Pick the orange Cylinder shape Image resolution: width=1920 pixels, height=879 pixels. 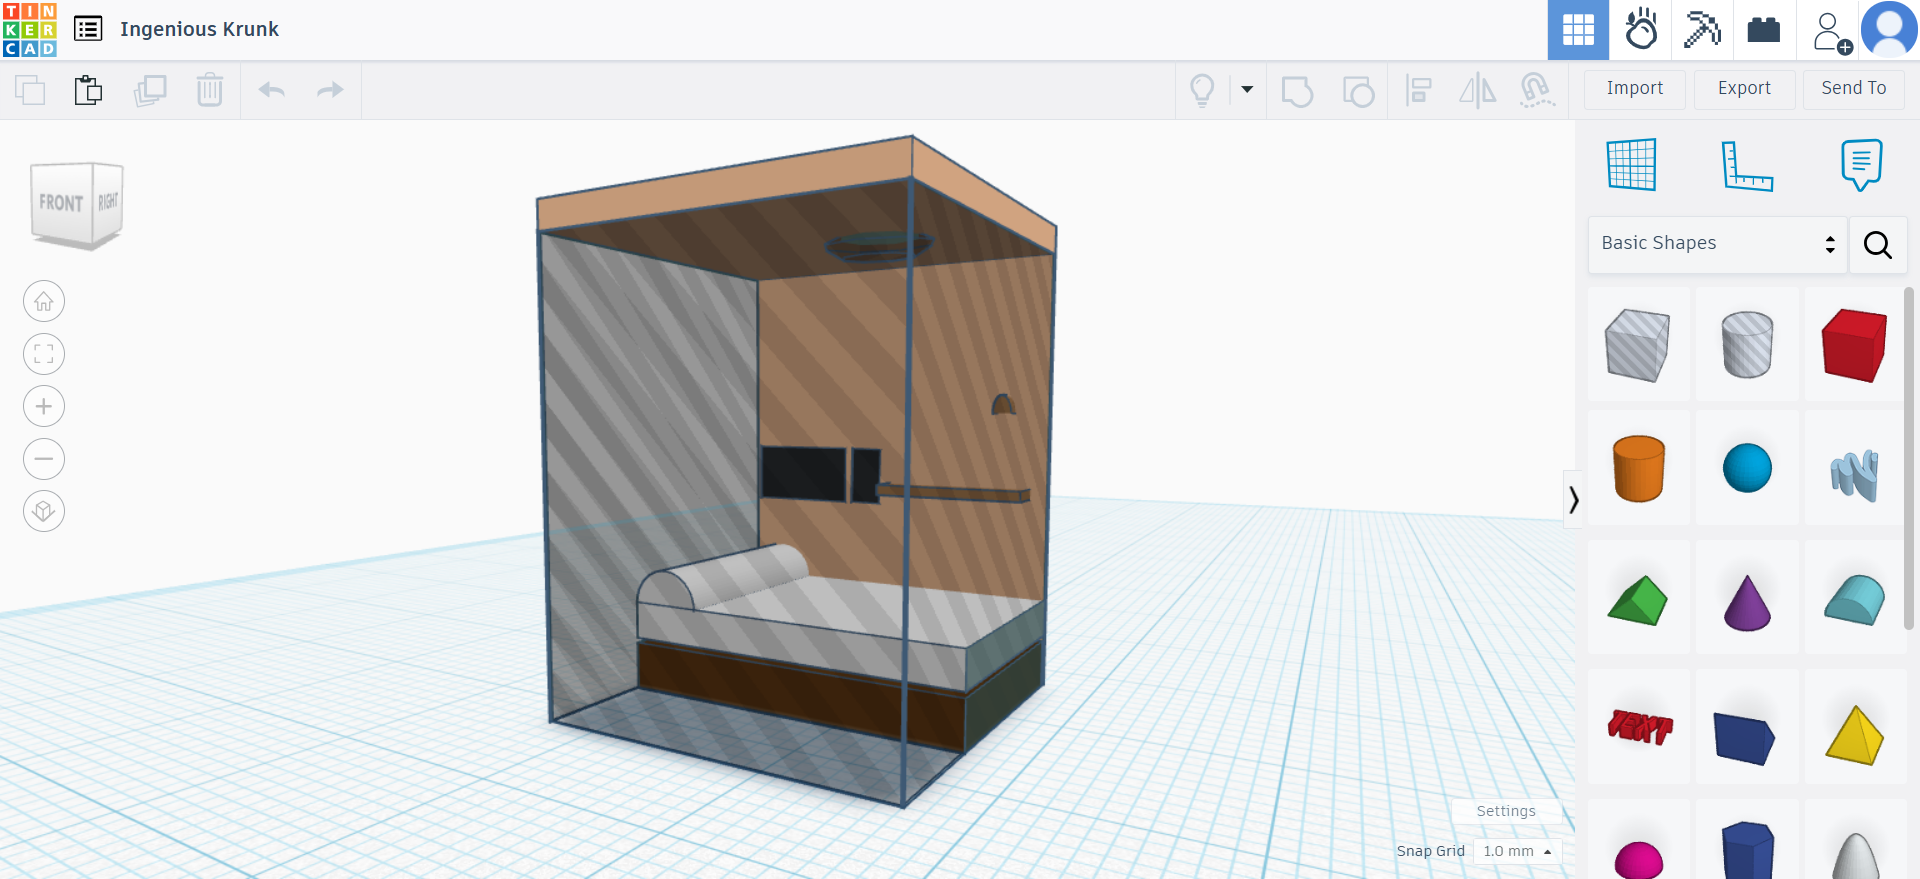coord(1638,468)
